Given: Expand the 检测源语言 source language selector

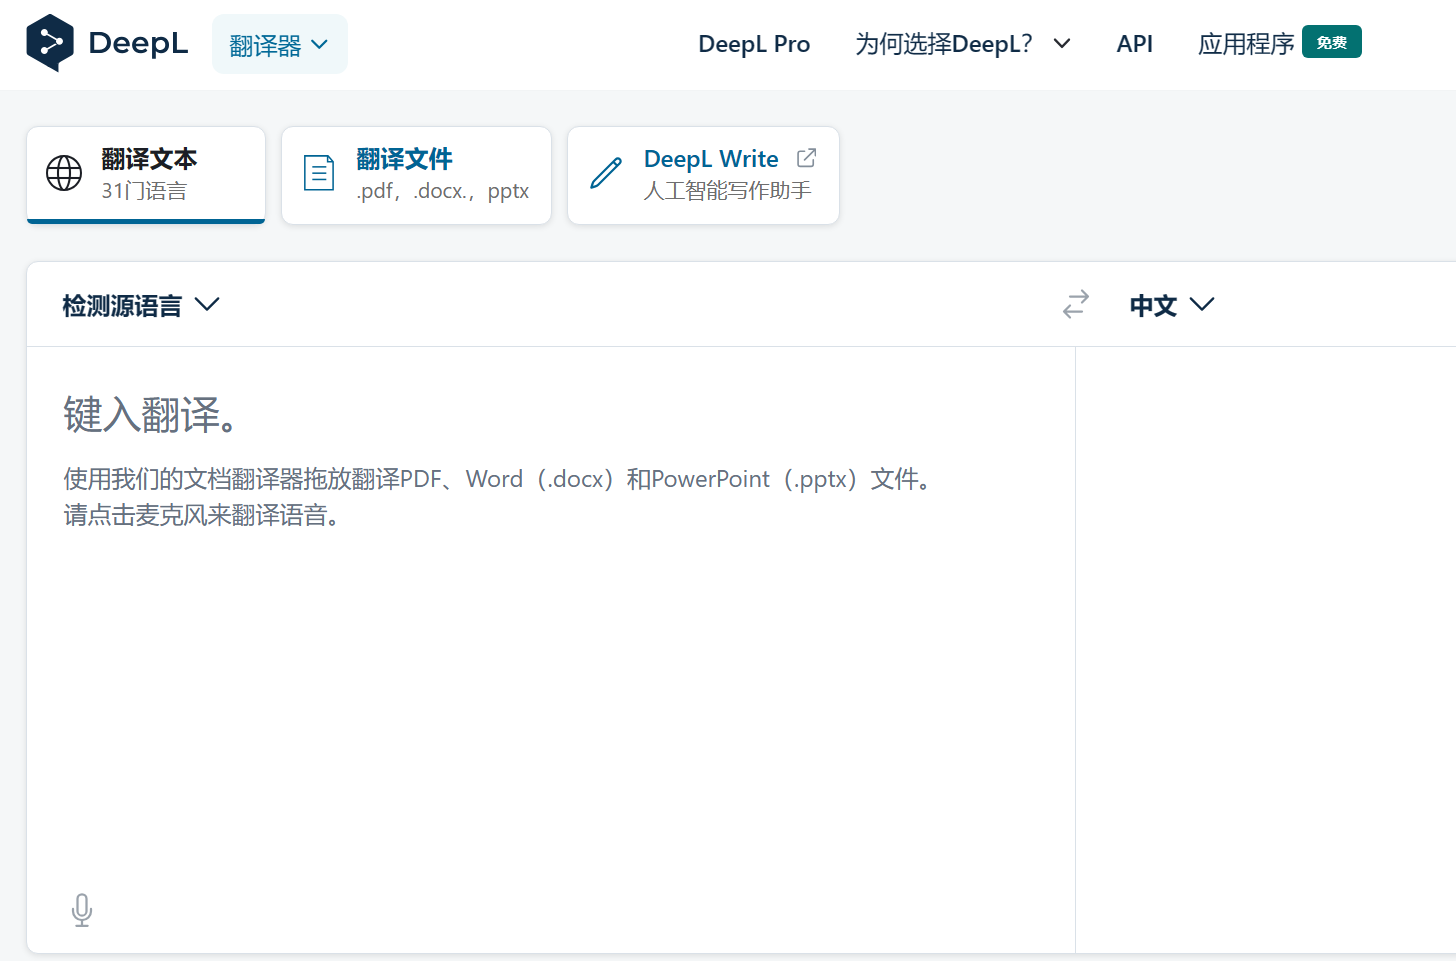Looking at the screenshot, I should (141, 305).
